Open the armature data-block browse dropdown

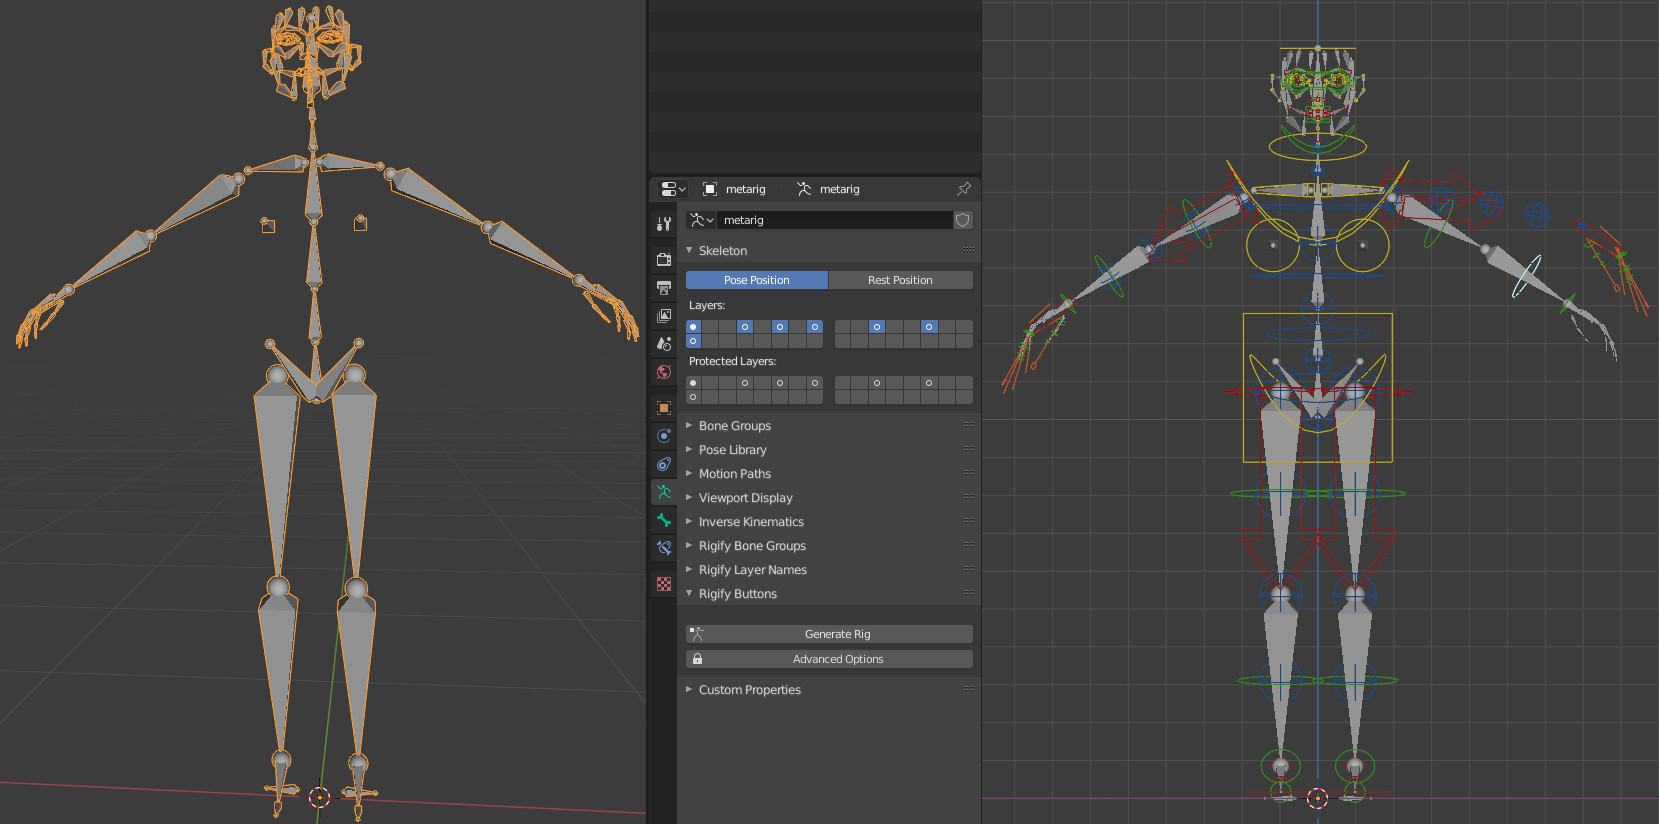coord(701,220)
